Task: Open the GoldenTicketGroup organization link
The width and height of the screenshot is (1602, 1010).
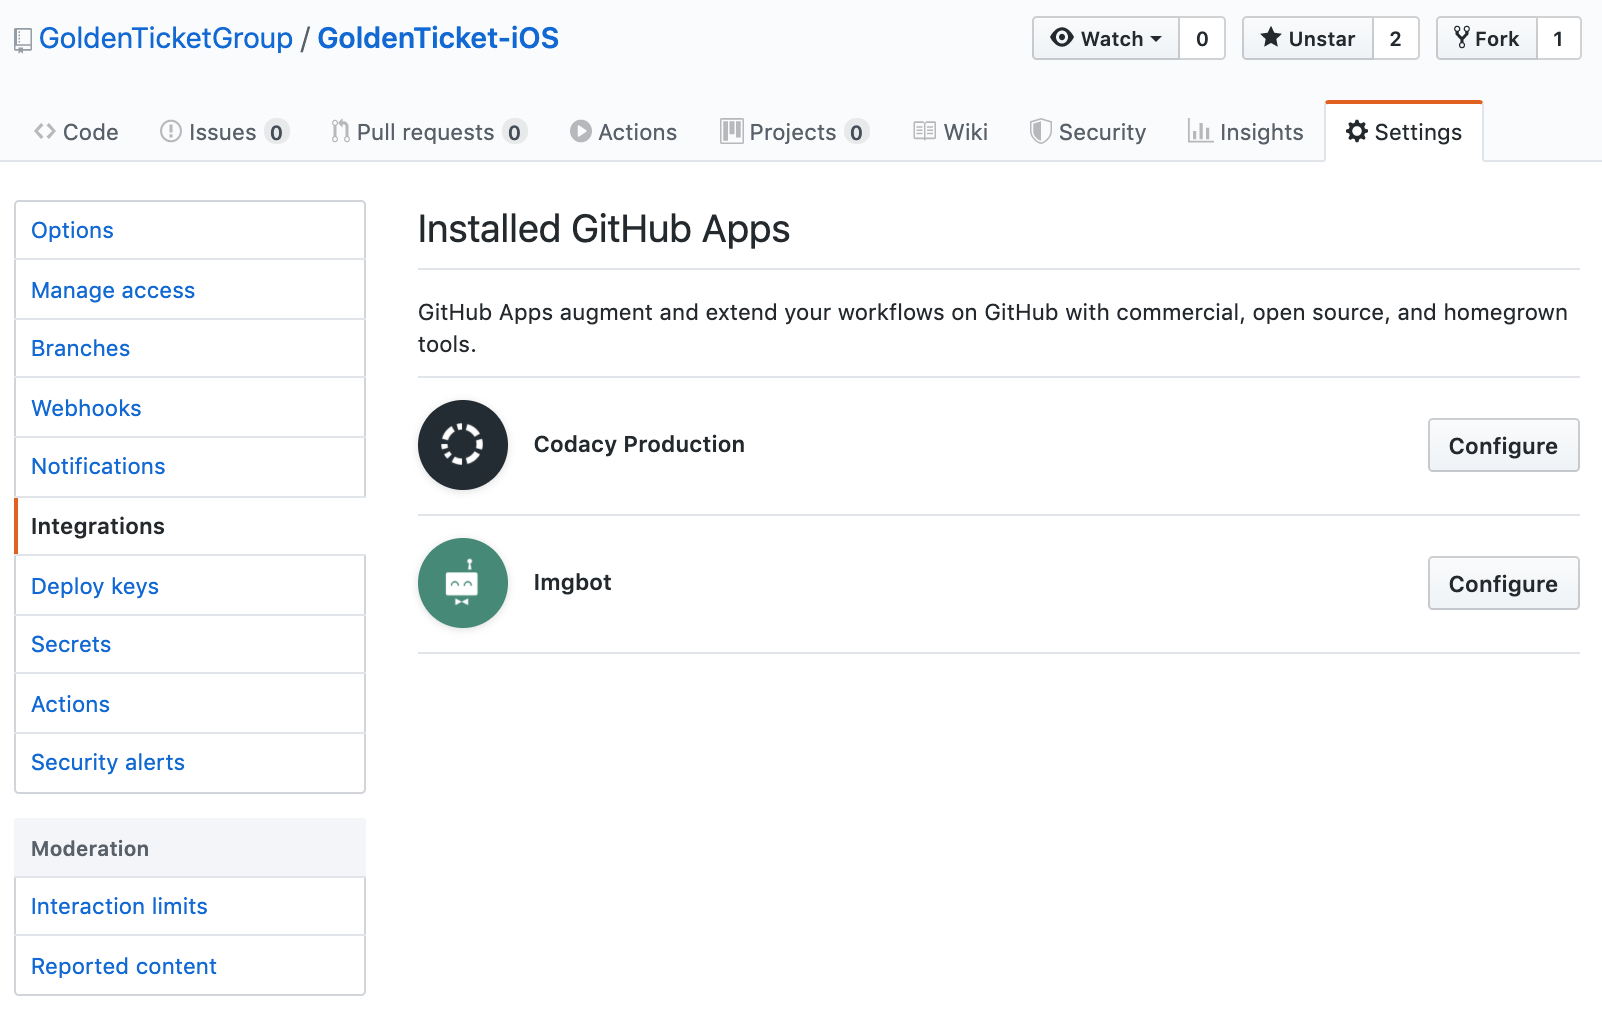Action: point(166,38)
